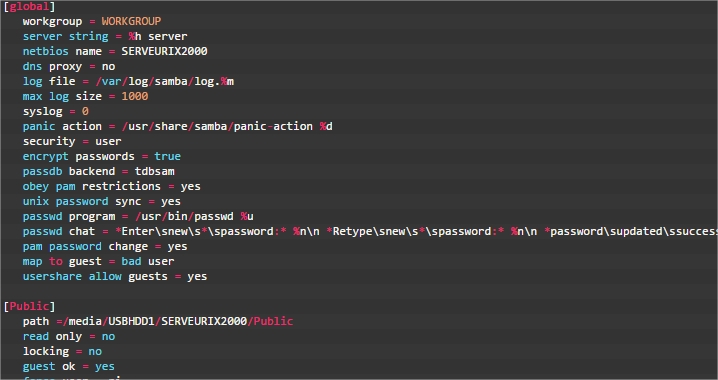Select the log file path line
This screenshot has height=380, width=718.
tap(128, 81)
